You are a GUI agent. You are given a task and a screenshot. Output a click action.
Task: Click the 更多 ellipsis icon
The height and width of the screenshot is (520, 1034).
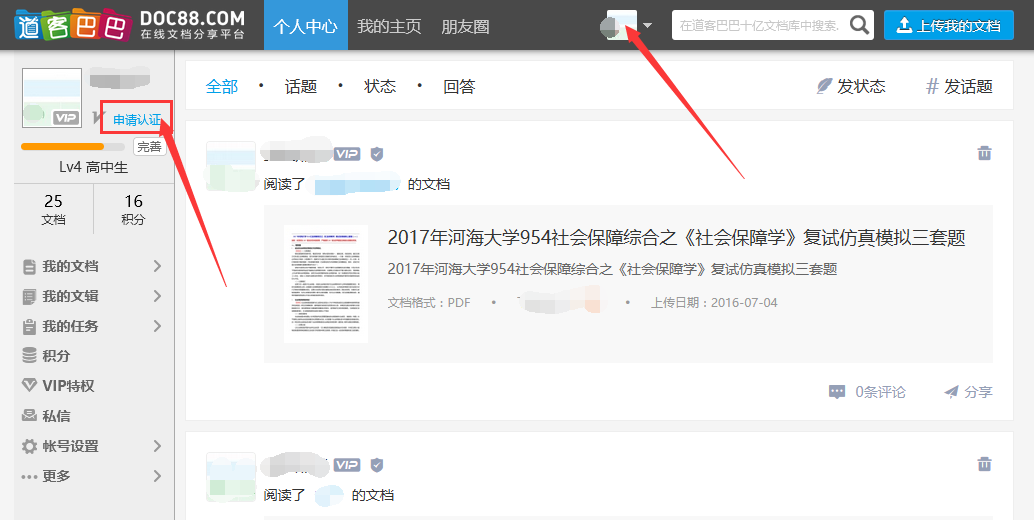tap(29, 477)
